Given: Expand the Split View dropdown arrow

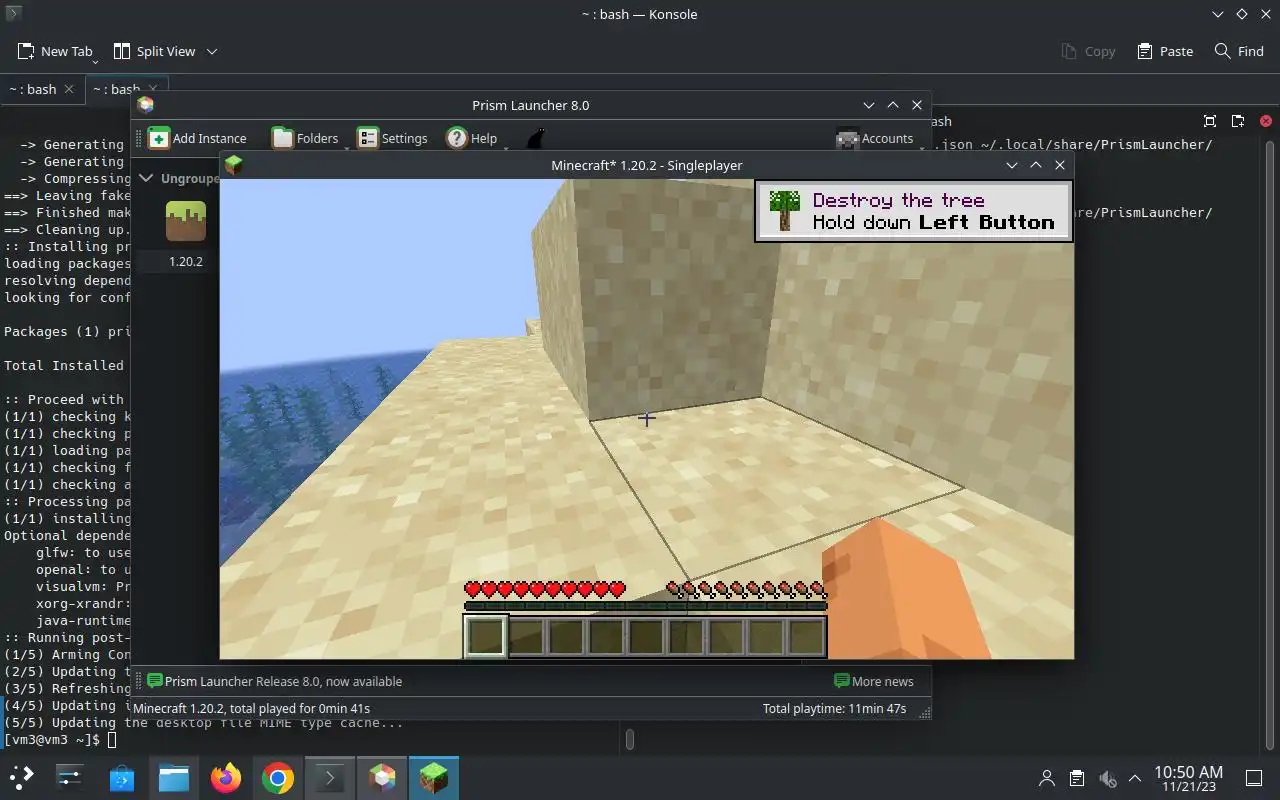Looking at the screenshot, I should click(x=211, y=51).
